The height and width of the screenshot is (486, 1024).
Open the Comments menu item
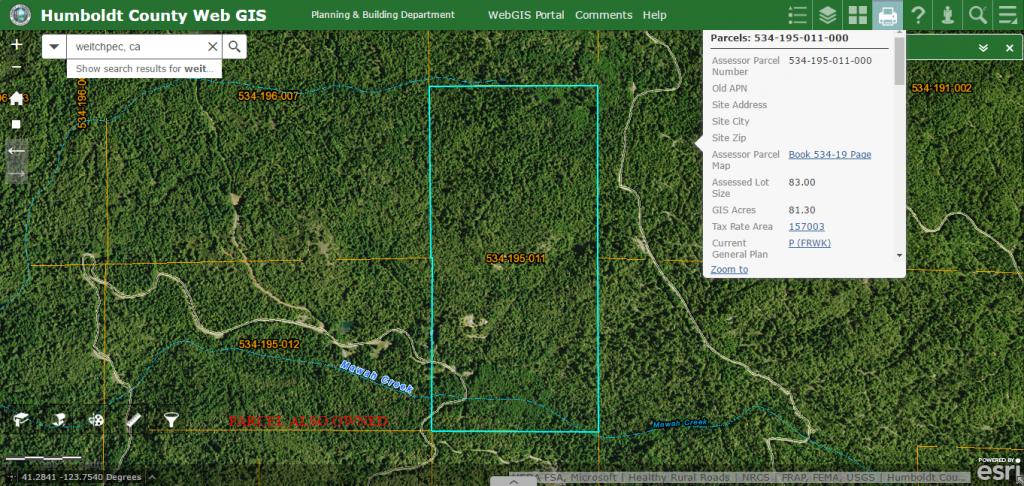click(x=603, y=15)
